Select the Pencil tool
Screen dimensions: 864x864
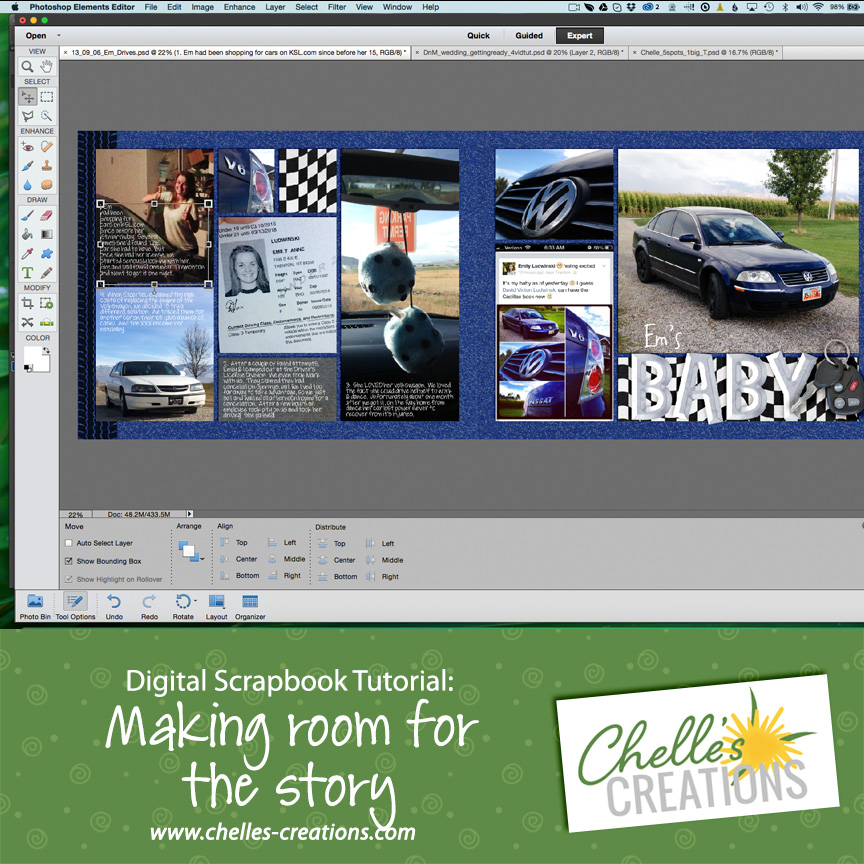tap(47, 273)
